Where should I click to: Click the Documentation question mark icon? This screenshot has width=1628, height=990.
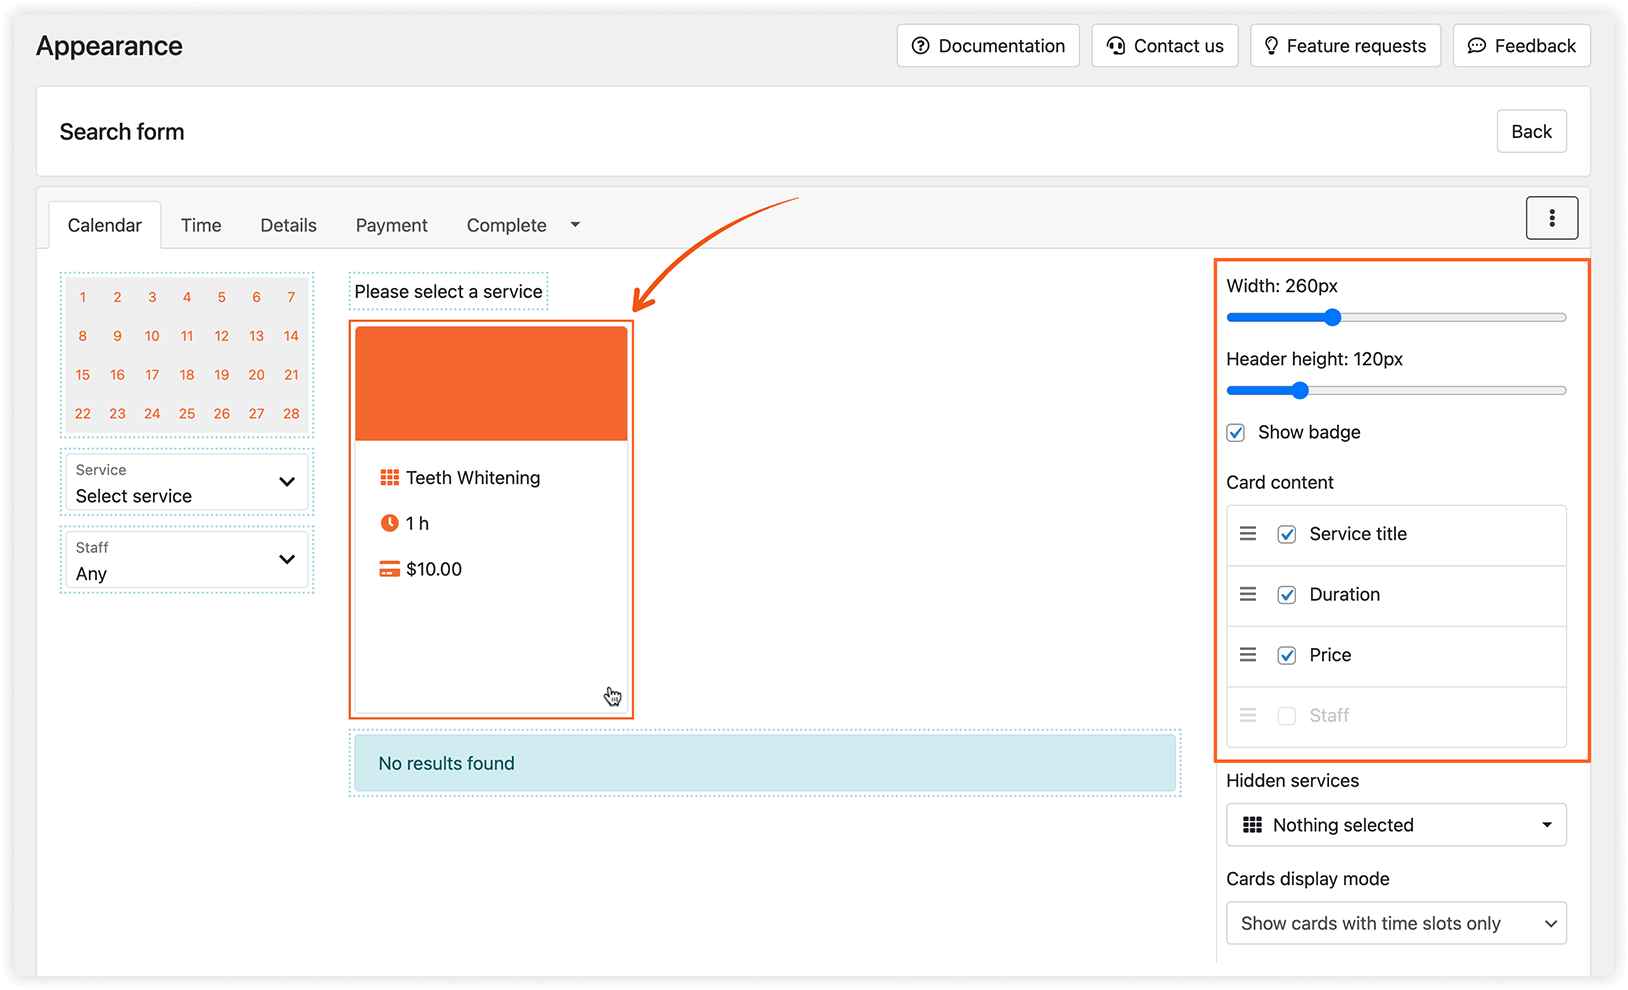919,45
